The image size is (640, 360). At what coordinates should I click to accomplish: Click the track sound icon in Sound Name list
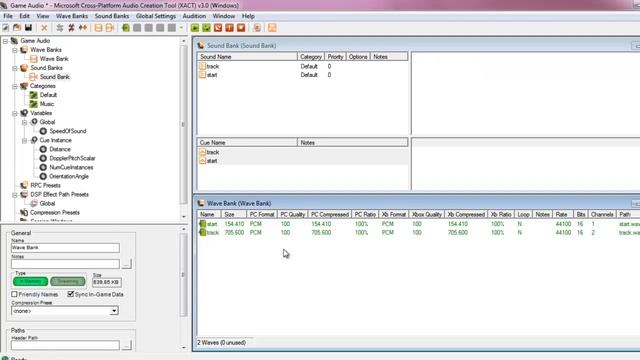coord(202,66)
